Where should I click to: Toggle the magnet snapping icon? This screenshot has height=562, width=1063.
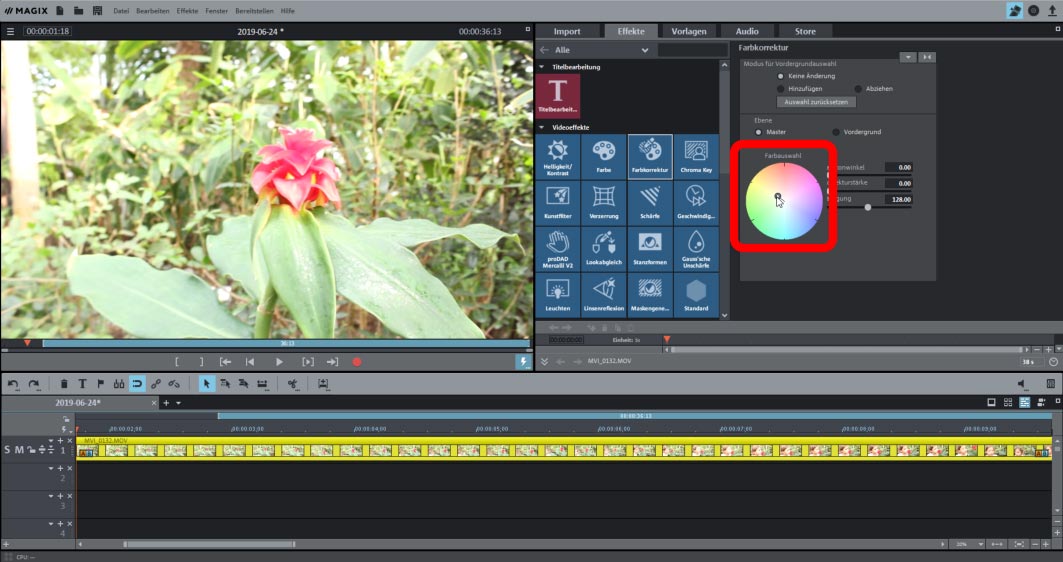click(137, 384)
